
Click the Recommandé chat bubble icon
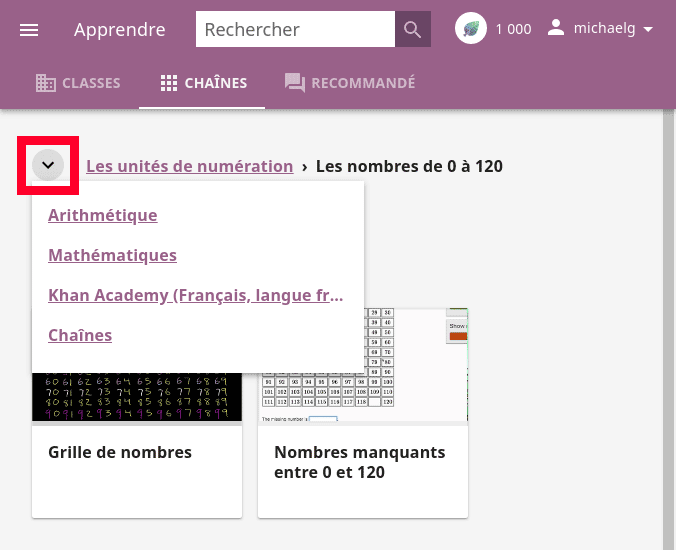pyautogui.click(x=295, y=83)
